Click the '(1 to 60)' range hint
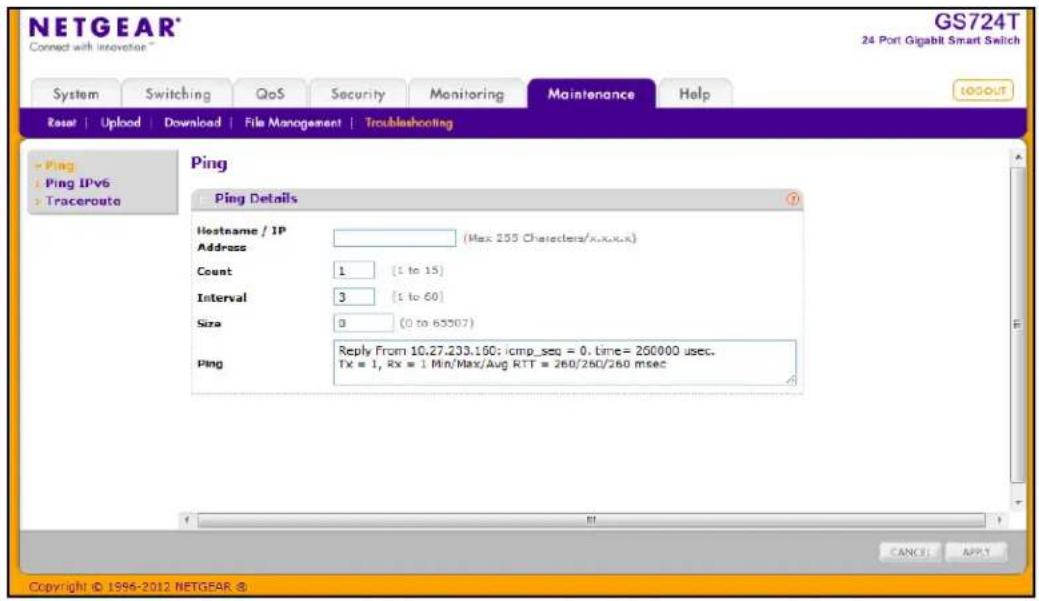Image resolution: width=1039 pixels, height=601 pixels. [x=417, y=297]
